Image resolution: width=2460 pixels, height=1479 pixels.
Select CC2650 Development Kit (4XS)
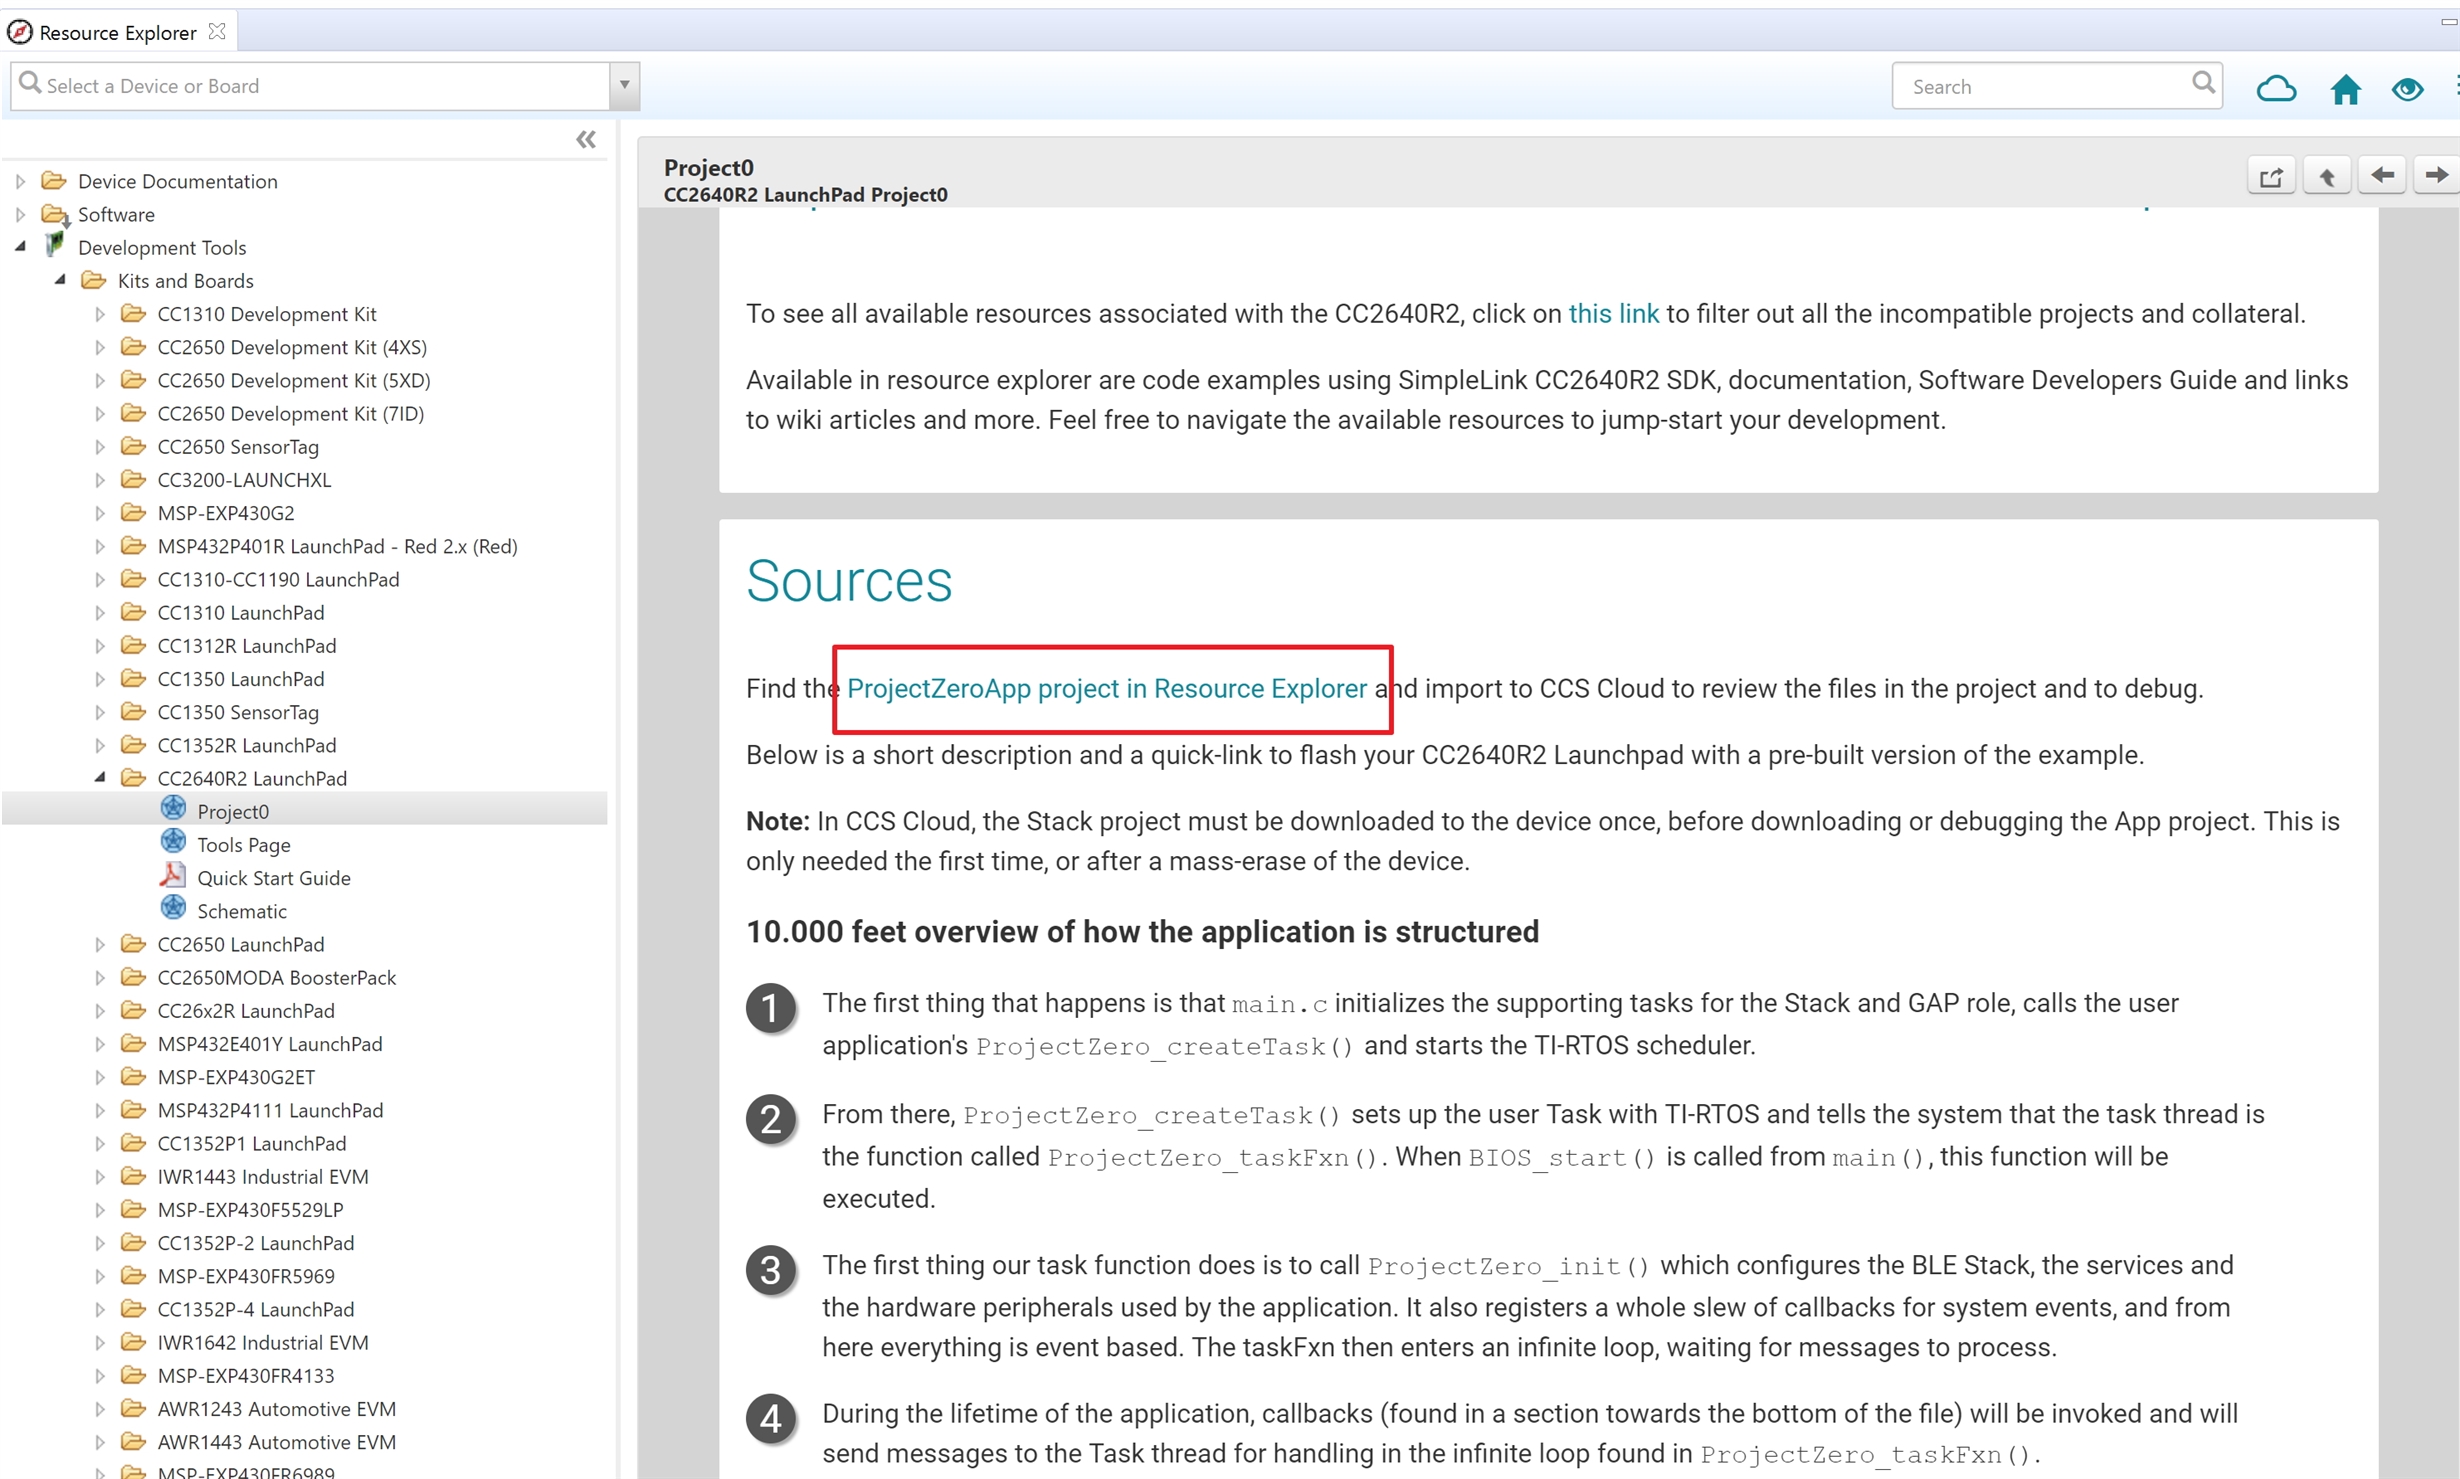(x=292, y=347)
